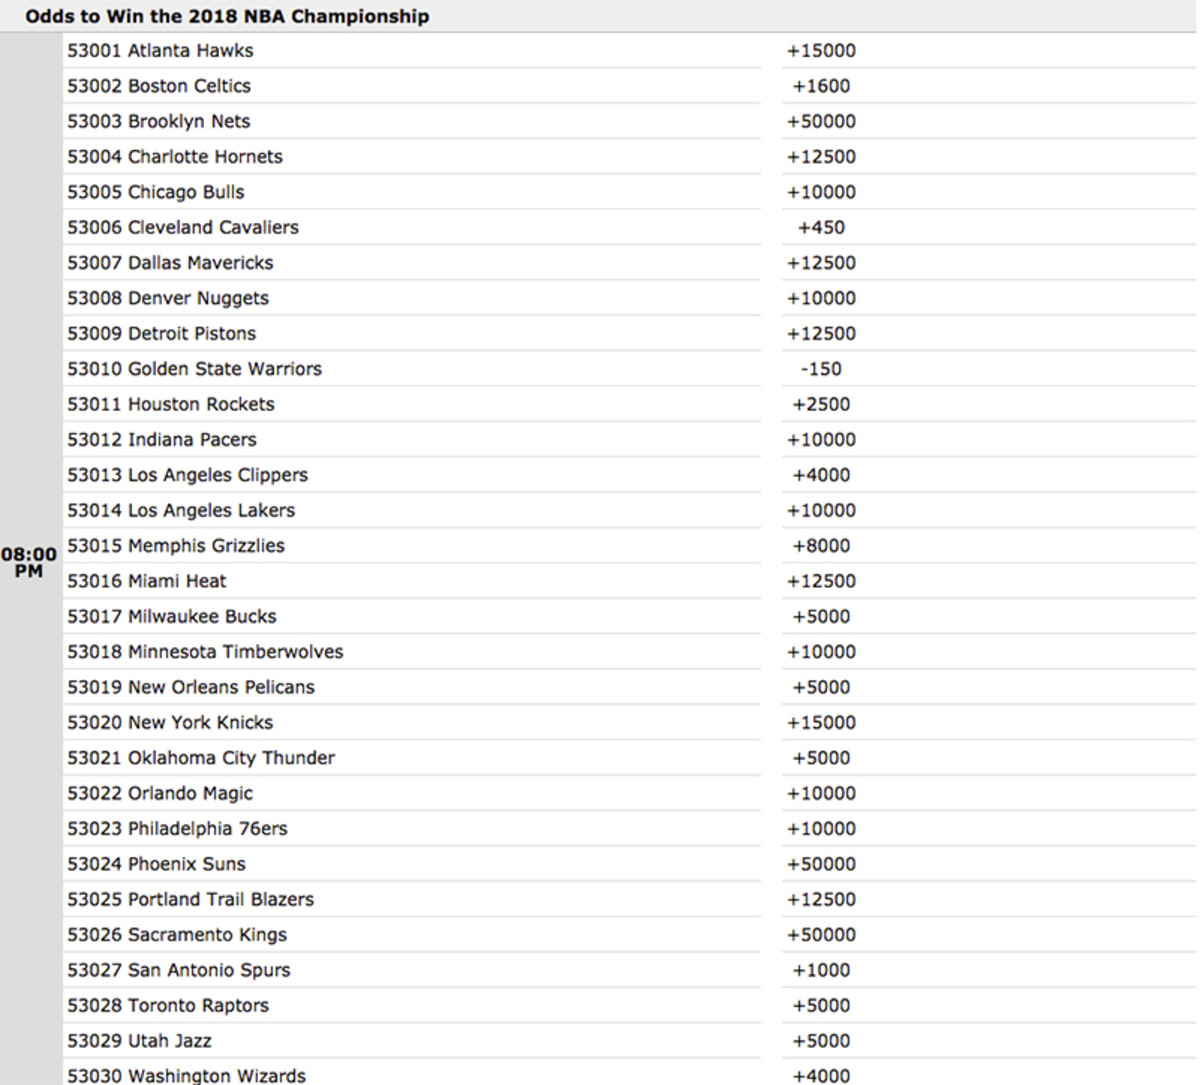Click the Atlanta Hawks team entry
Image resolution: width=1200 pixels, height=1085 pixels.
tap(160, 50)
